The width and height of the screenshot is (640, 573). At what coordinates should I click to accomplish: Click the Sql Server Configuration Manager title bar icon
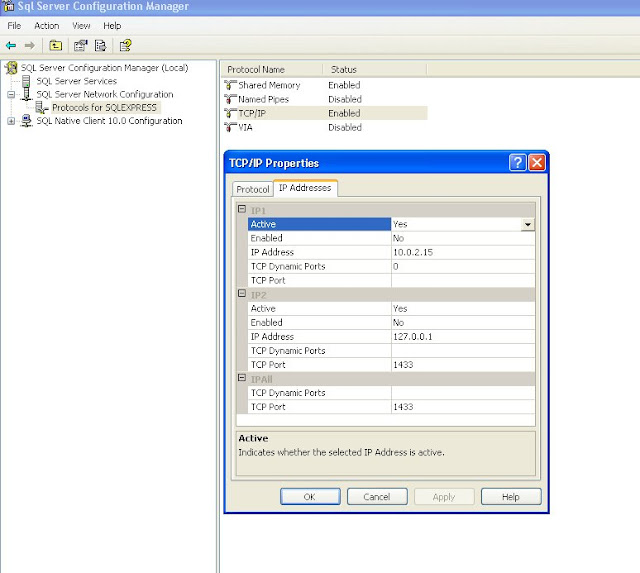point(9,6)
